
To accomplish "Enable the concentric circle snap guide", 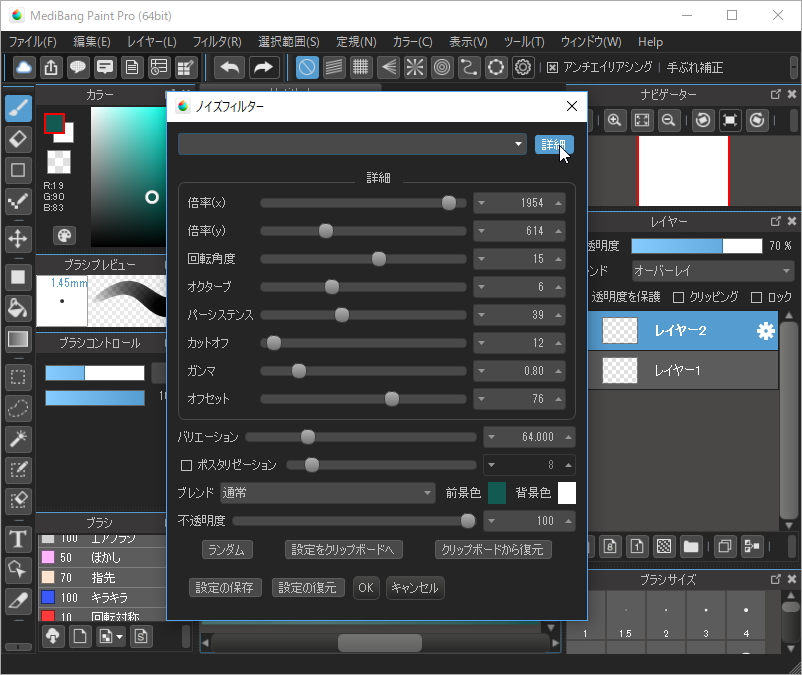I will [x=442, y=68].
